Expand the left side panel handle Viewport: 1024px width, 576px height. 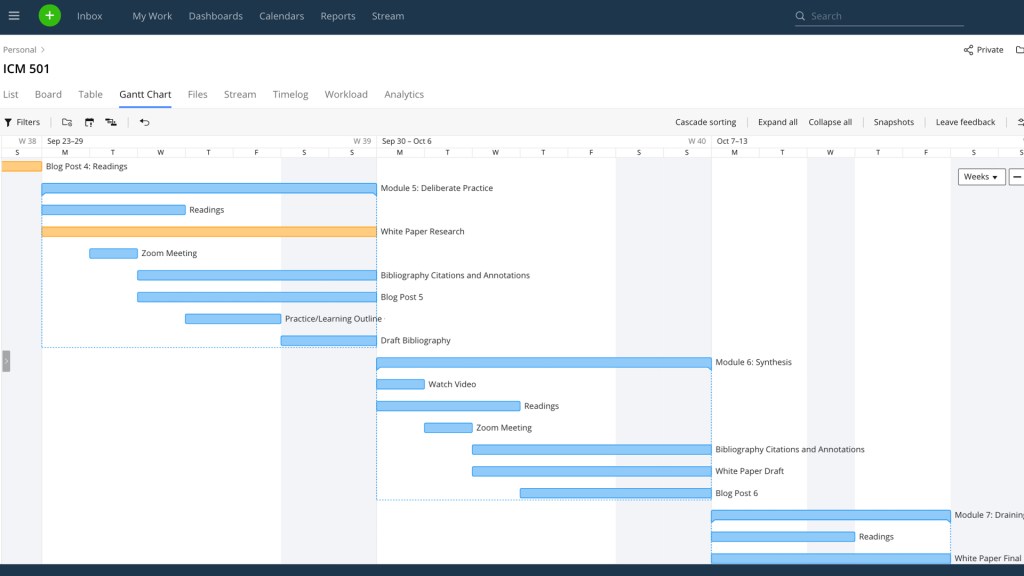pos(6,361)
